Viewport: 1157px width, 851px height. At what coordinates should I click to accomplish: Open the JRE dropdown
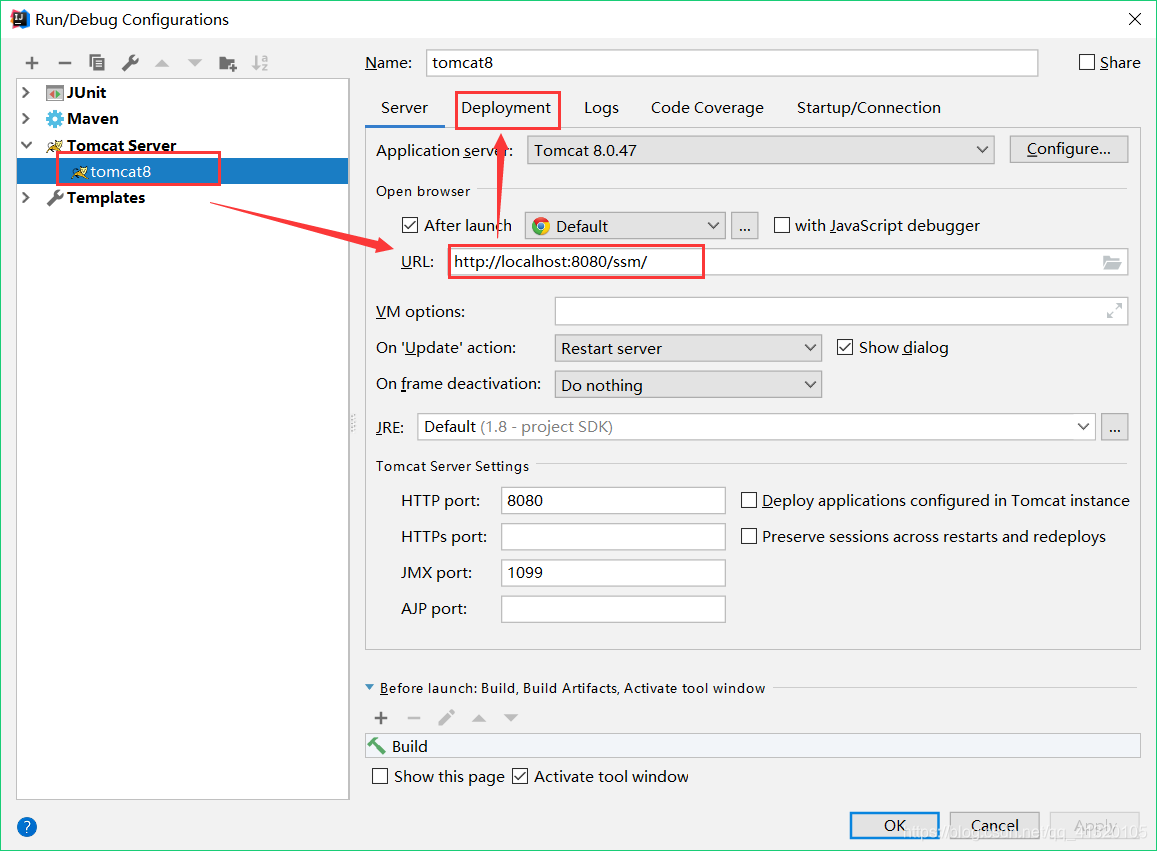pos(756,427)
